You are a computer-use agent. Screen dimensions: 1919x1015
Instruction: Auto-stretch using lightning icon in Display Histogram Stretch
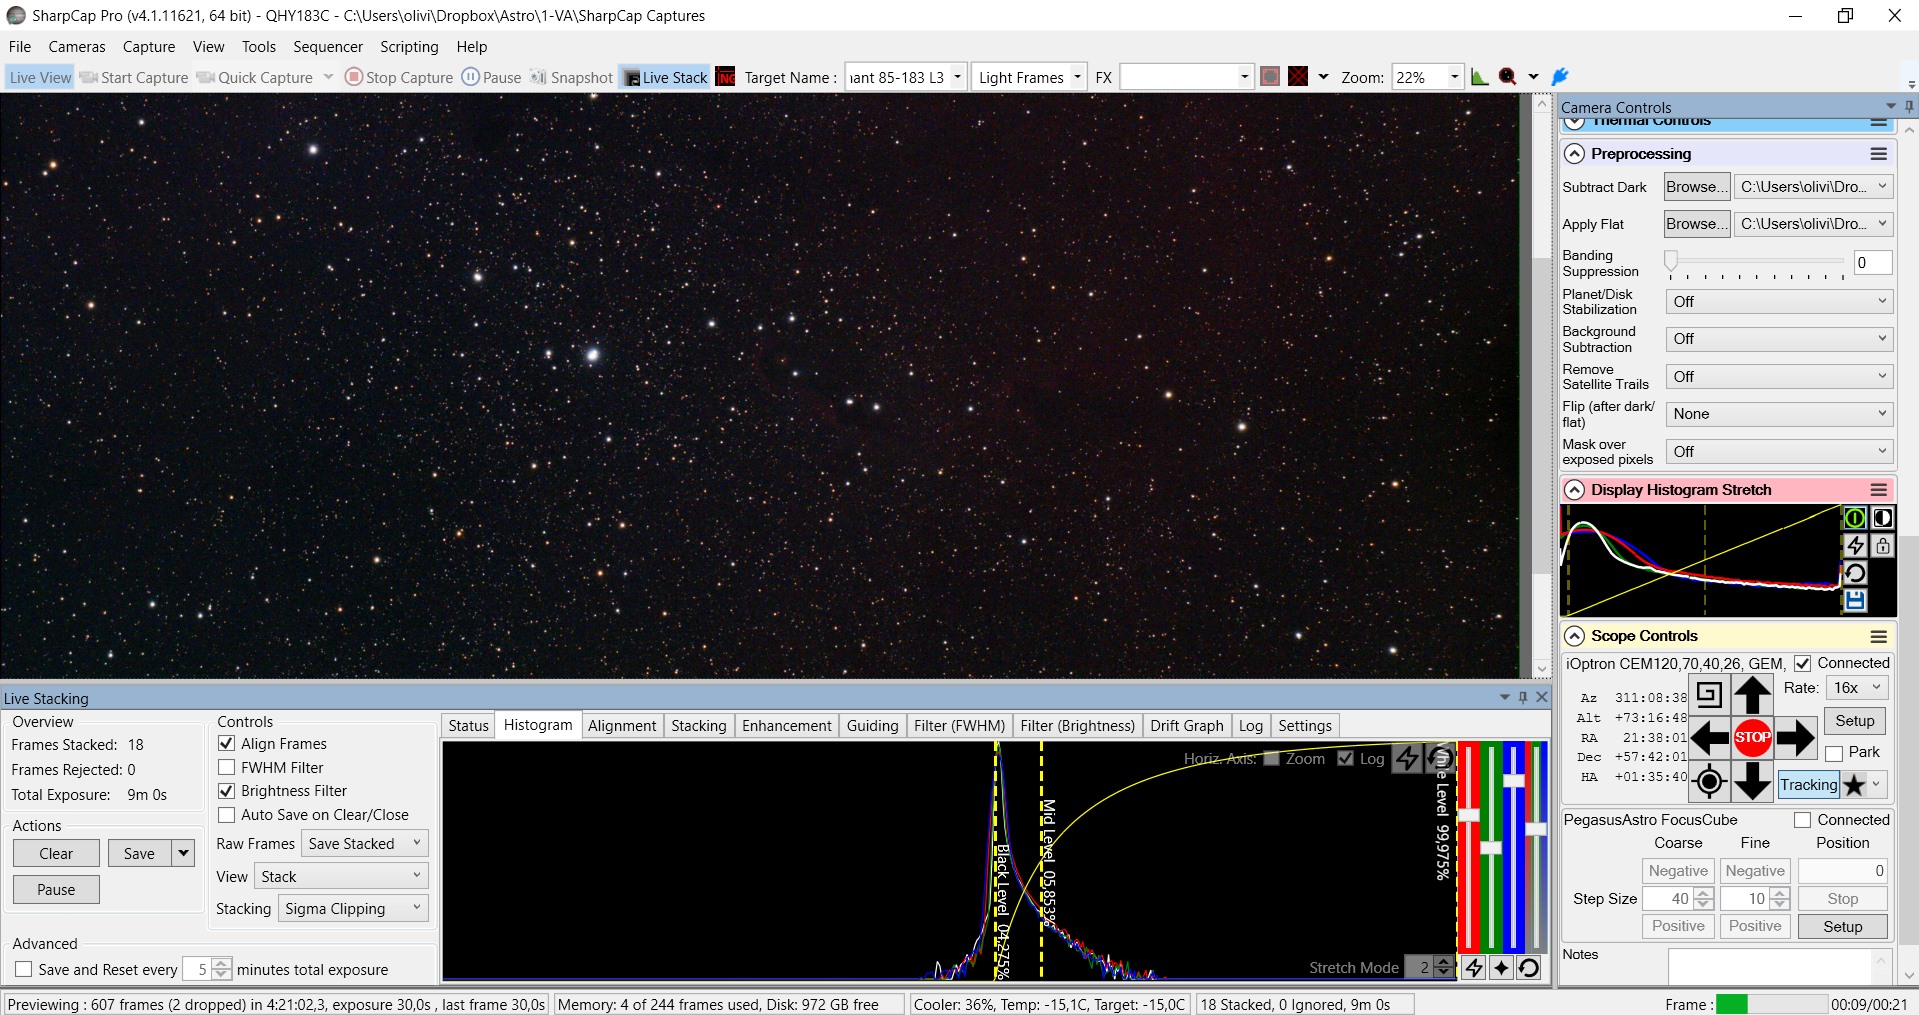[1854, 545]
